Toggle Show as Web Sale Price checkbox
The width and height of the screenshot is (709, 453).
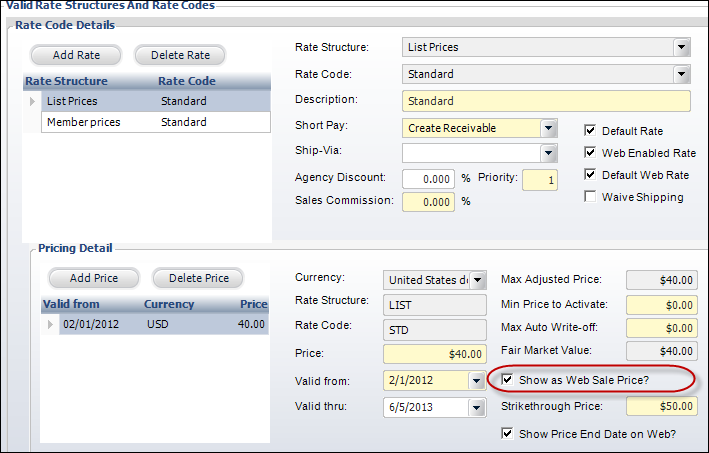(507, 379)
